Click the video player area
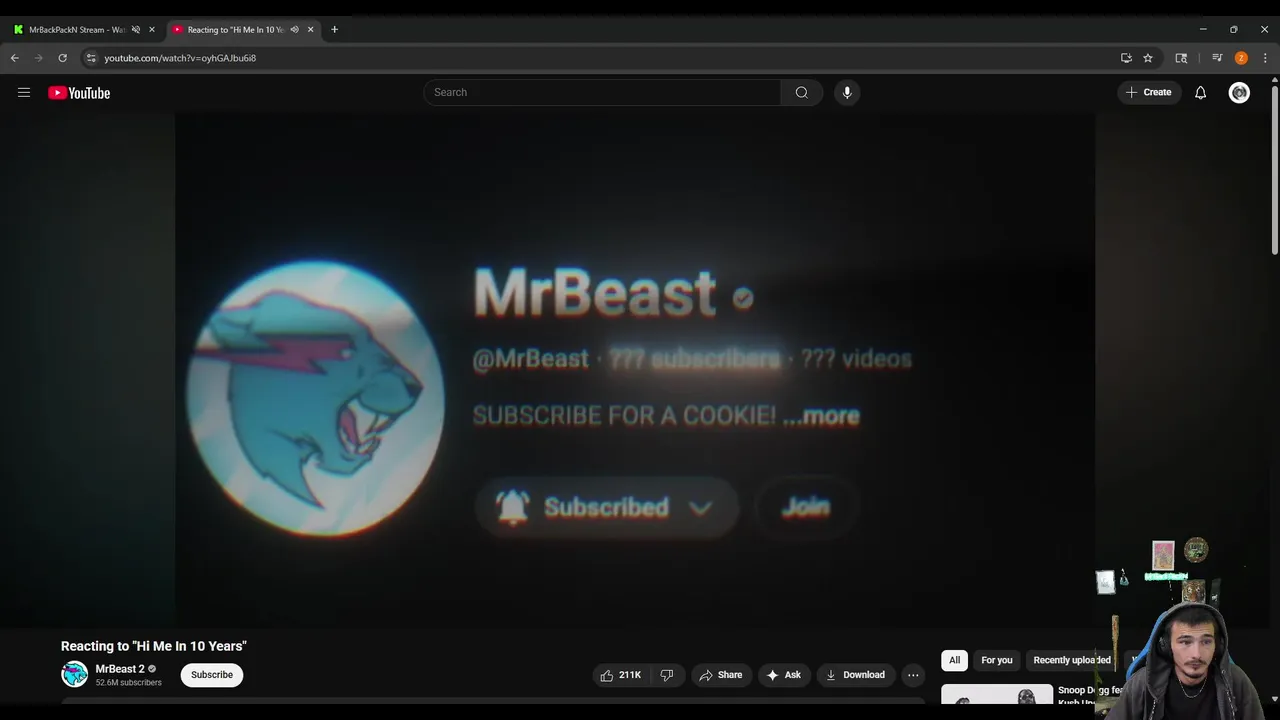Image resolution: width=1280 pixels, height=720 pixels. pyautogui.click(x=635, y=370)
